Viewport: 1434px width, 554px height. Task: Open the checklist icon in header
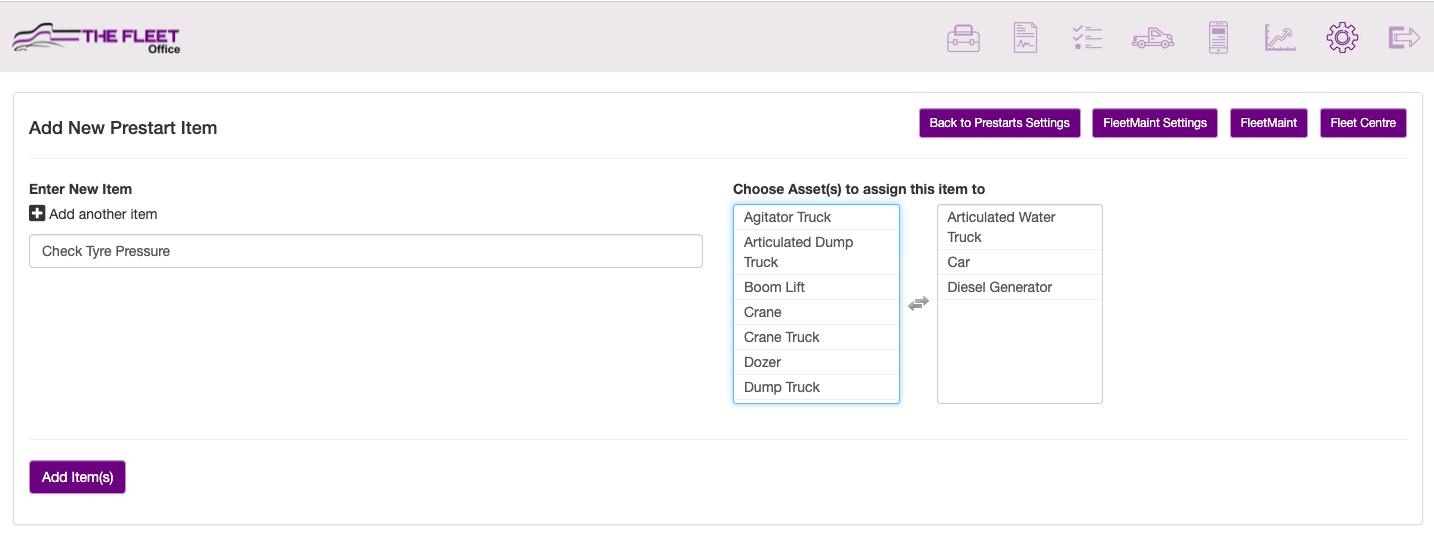pyautogui.click(x=1087, y=38)
